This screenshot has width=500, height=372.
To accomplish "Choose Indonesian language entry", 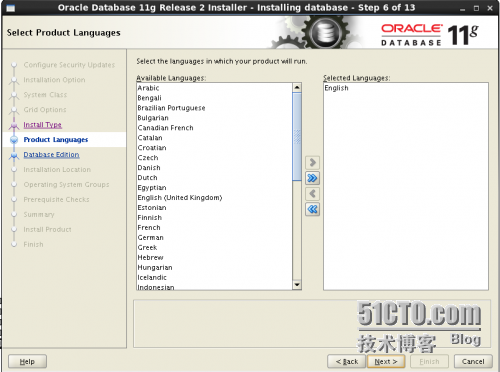I will tap(214, 287).
